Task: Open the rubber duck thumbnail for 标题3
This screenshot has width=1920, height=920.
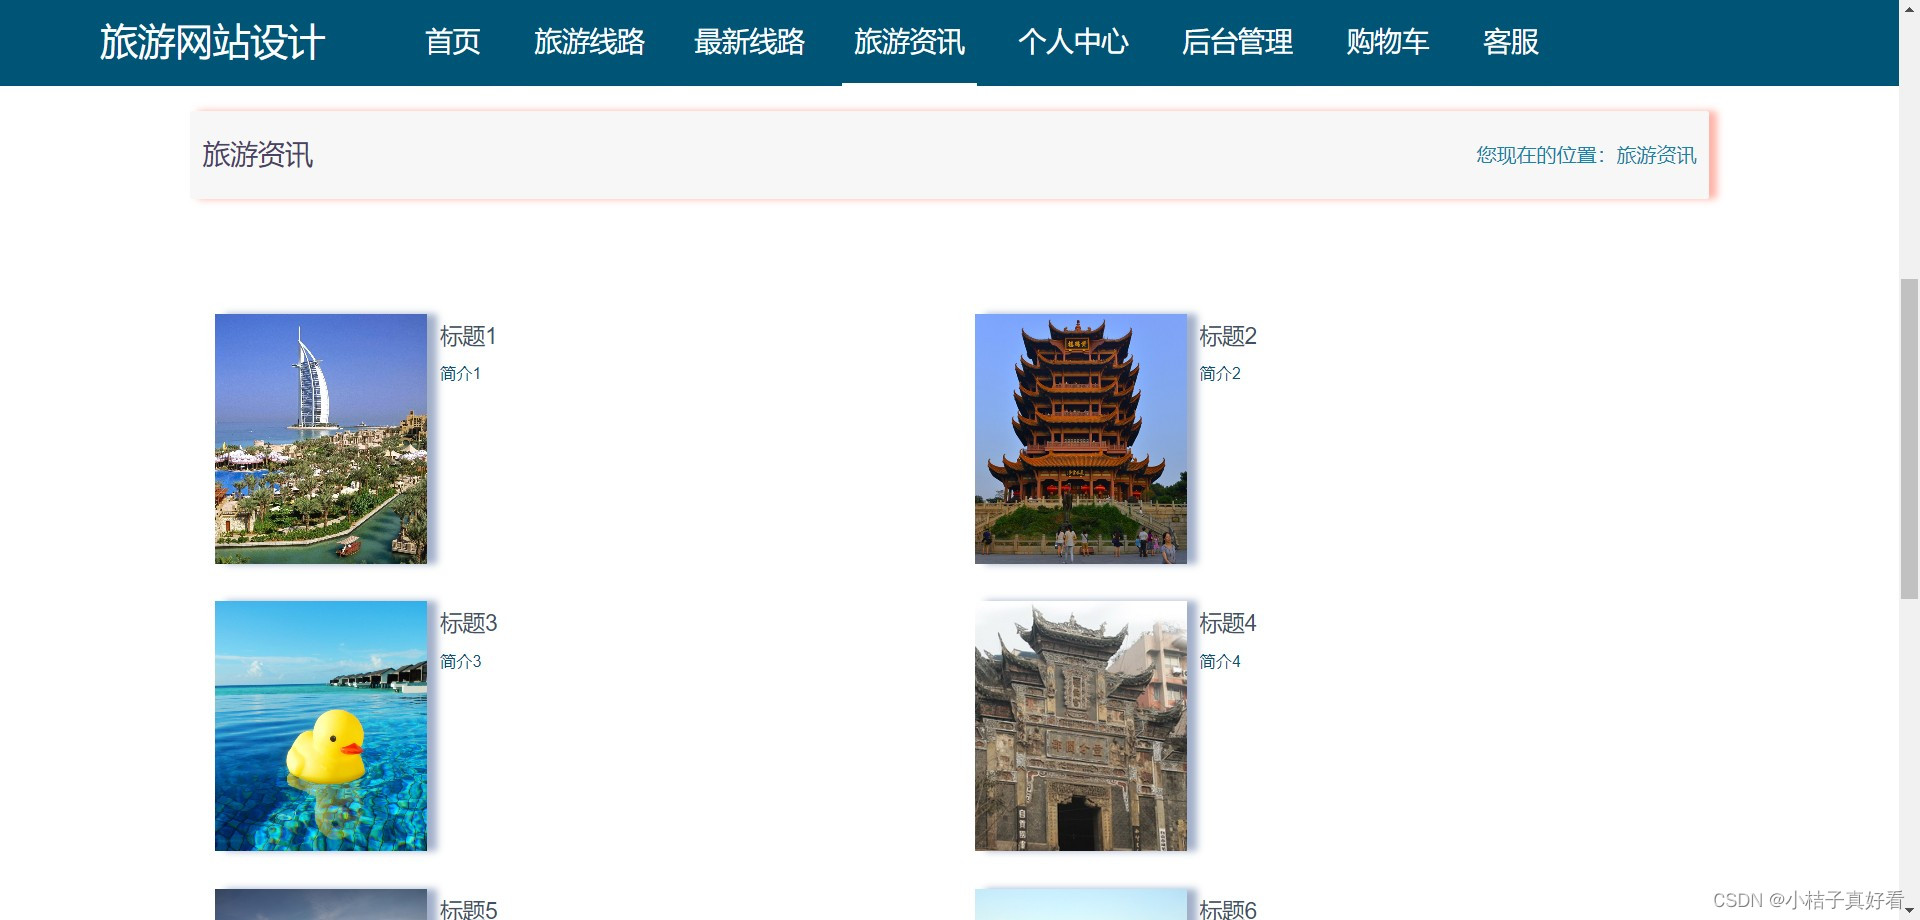Action: click(x=321, y=726)
